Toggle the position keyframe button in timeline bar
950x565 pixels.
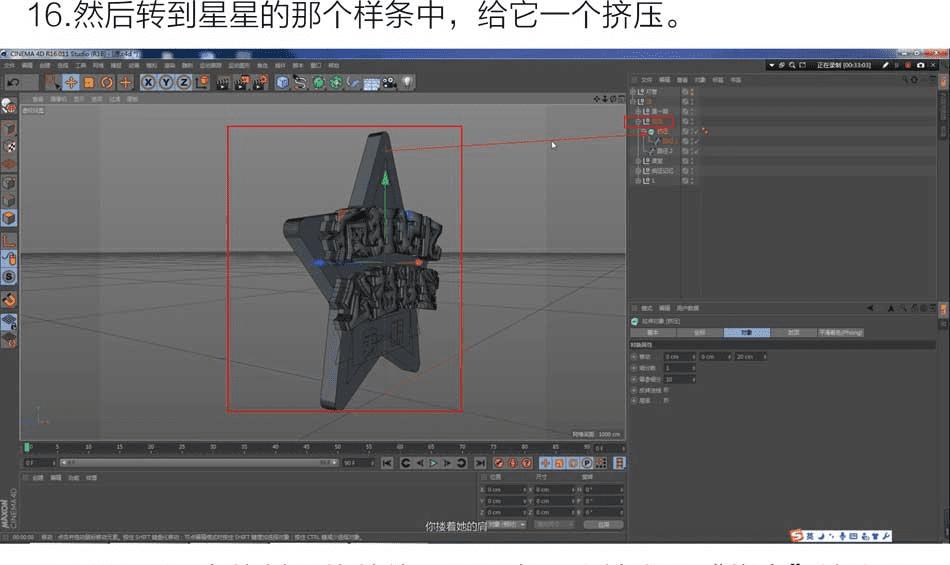click(545, 463)
